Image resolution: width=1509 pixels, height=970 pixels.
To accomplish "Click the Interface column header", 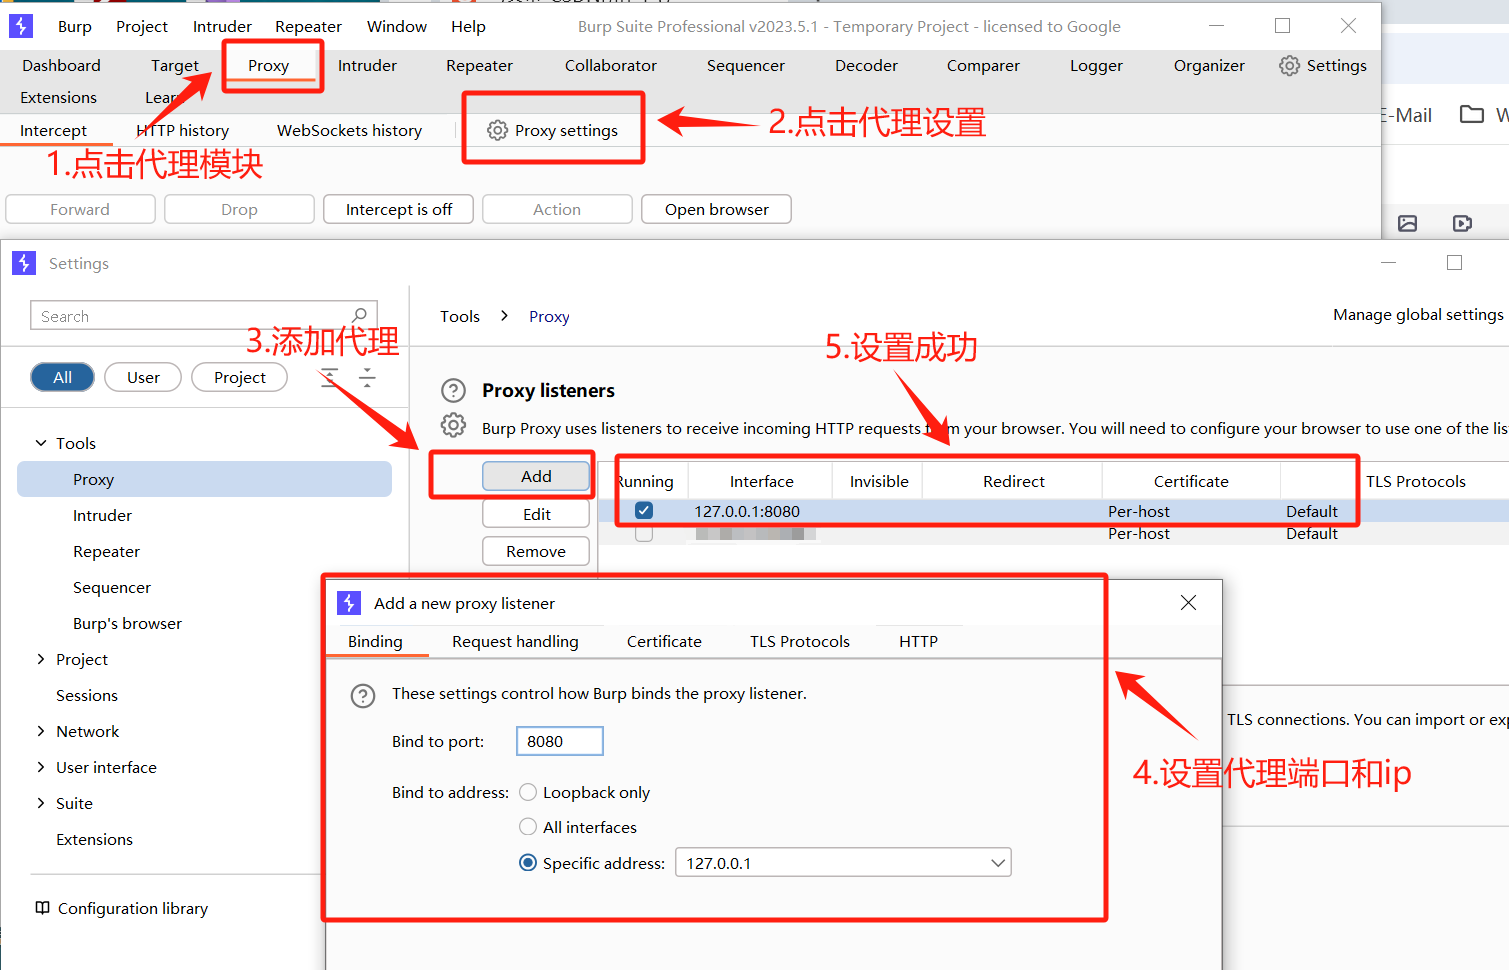I will (761, 481).
